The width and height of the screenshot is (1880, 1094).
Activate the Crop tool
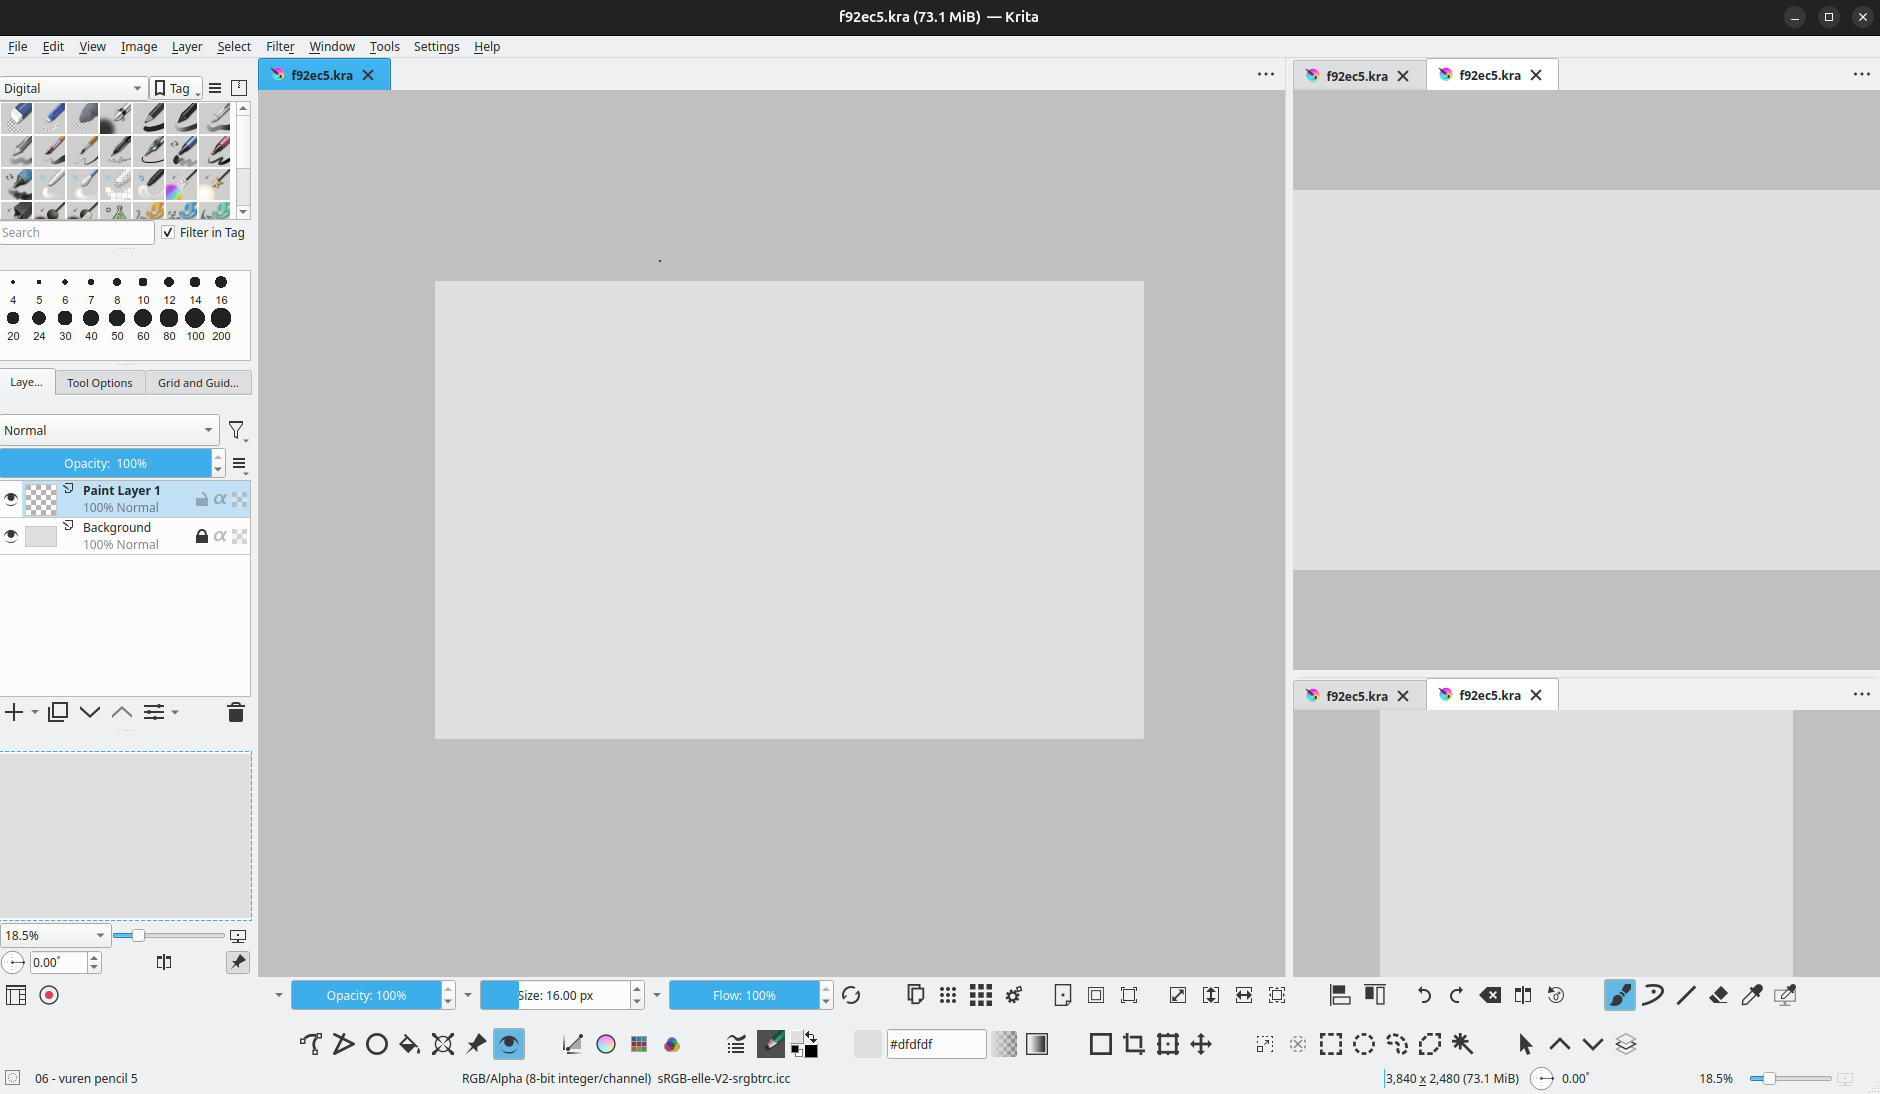pos(1134,1044)
